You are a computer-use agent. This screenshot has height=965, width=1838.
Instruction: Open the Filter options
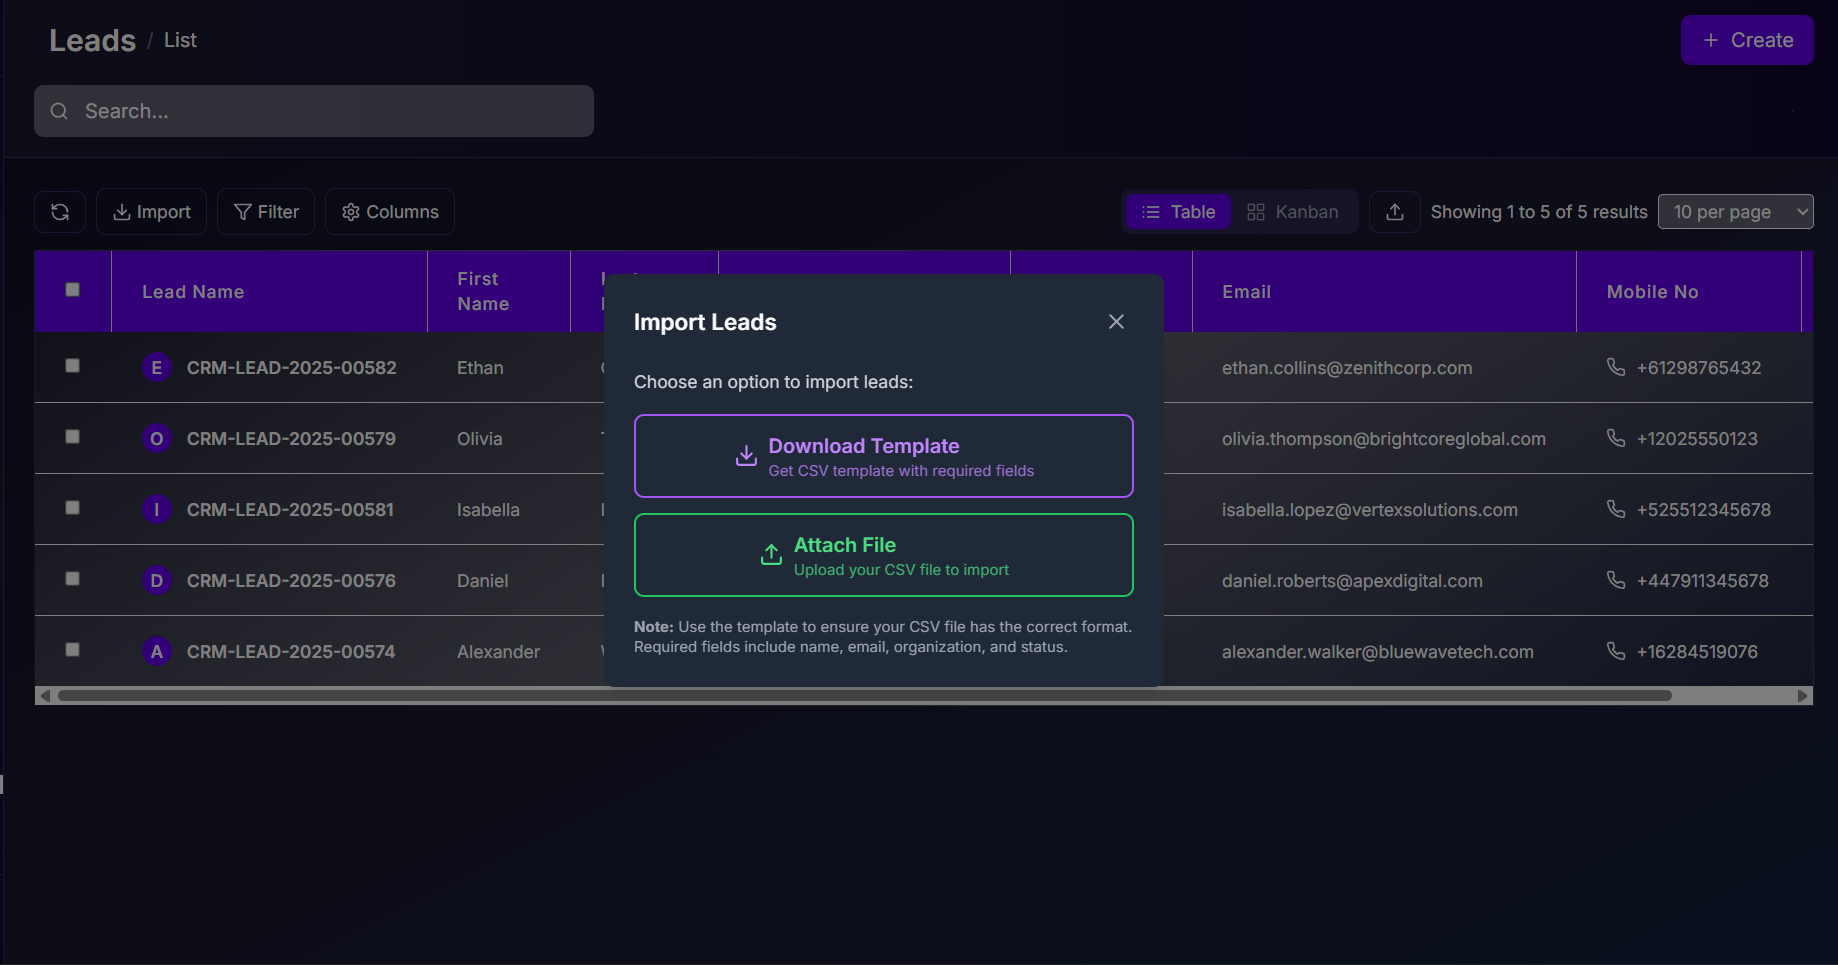pos(266,212)
